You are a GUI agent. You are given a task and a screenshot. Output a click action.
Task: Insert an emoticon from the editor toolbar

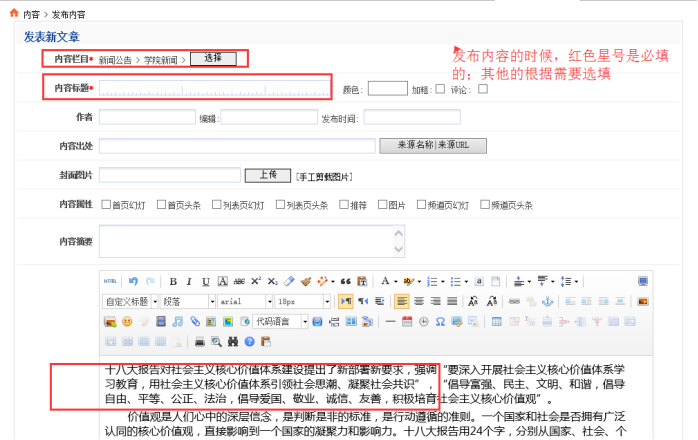tap(127, 321)
